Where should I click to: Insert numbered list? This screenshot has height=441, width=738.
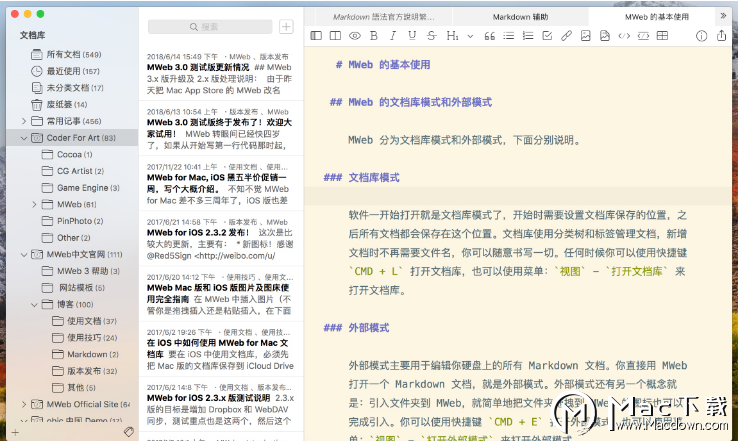(528, 36)
